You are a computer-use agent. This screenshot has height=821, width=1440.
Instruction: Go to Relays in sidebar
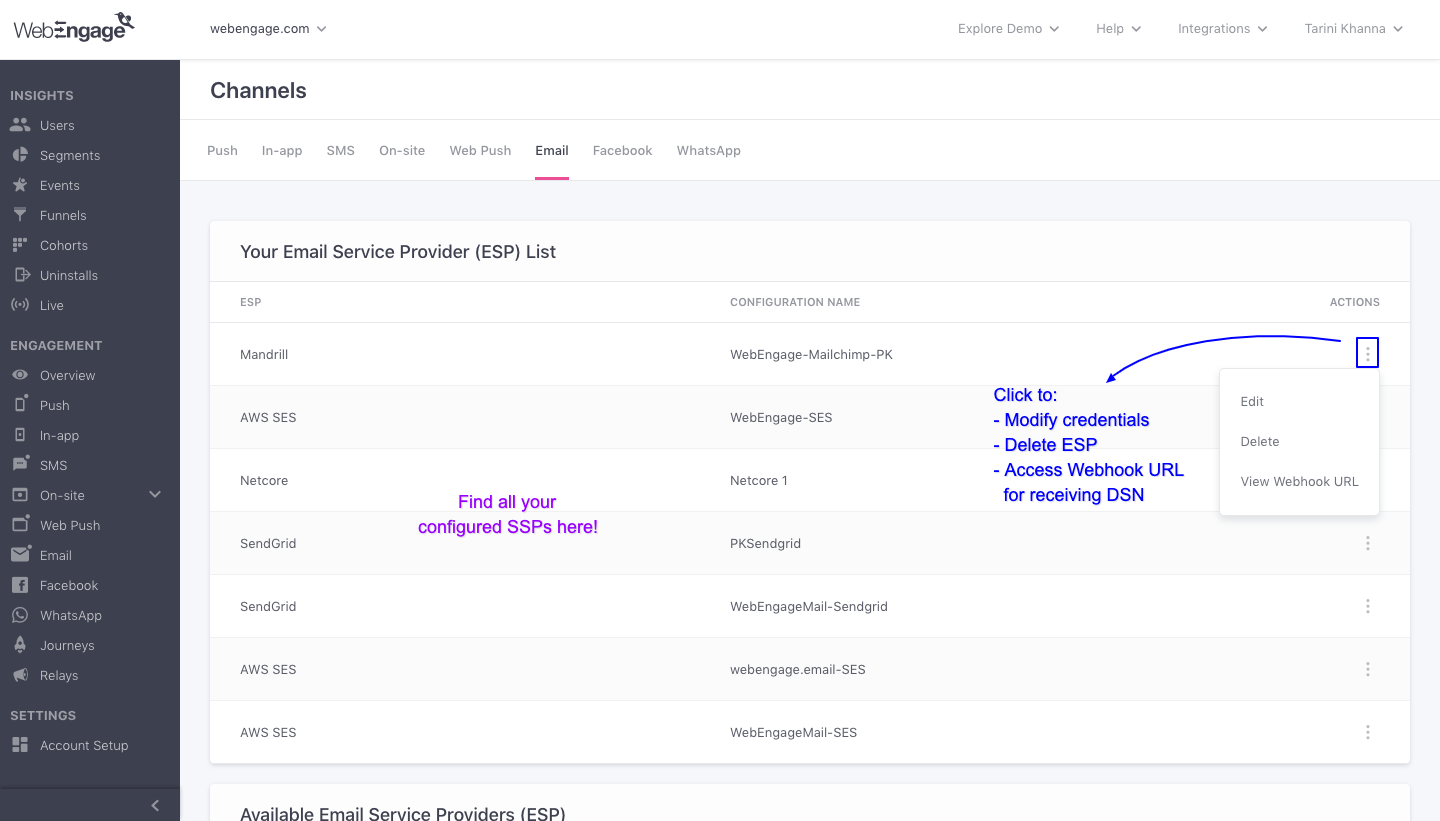click(59, 675)
